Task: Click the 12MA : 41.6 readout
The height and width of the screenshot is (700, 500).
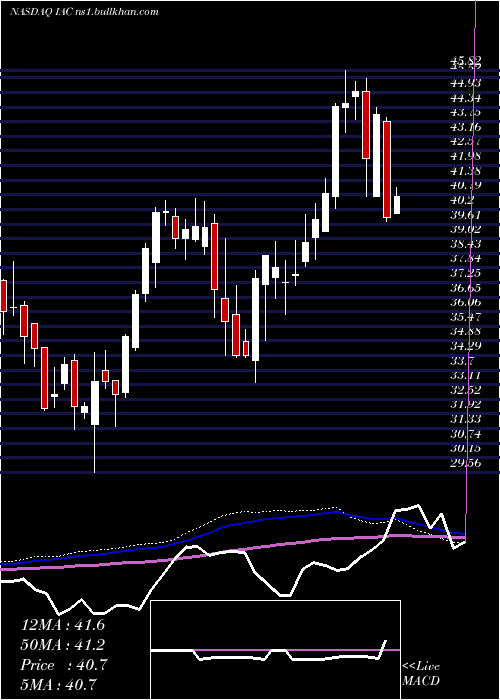Action: [x=63, y=625]
